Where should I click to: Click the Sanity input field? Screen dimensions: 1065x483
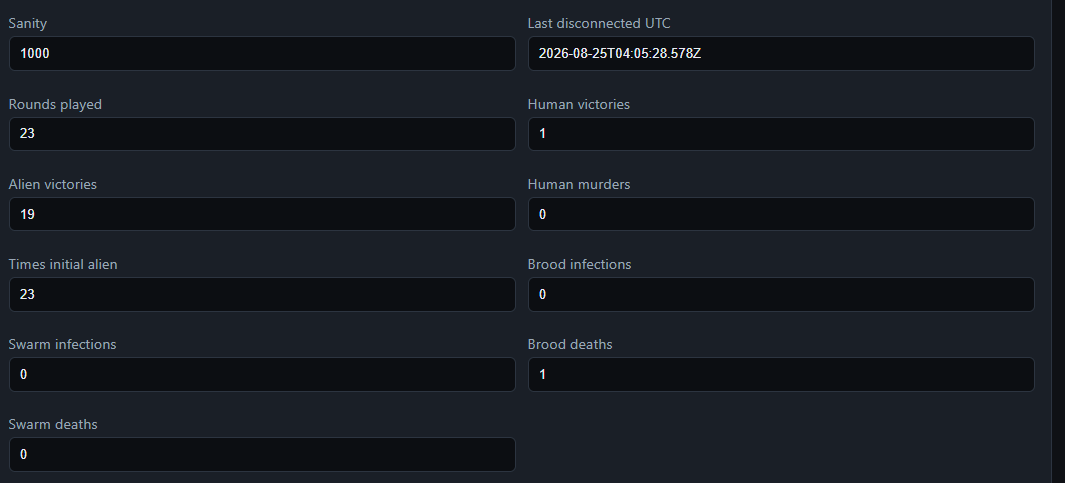pos(262,54)
